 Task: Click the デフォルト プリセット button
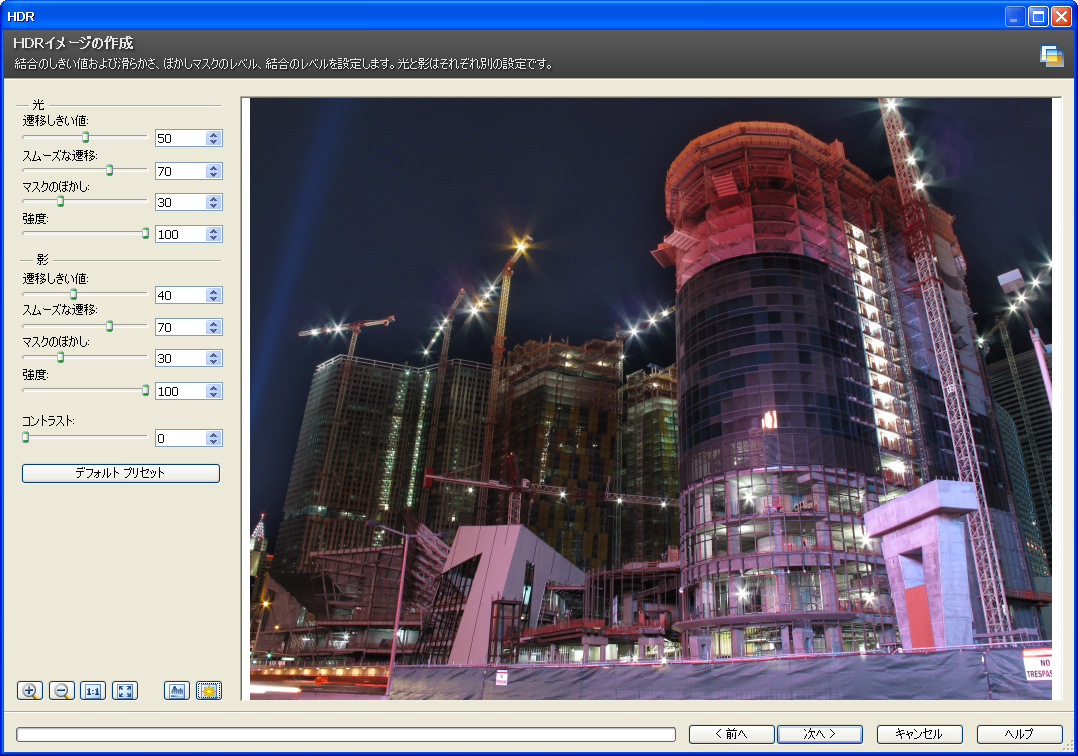[x=120, y=473]
